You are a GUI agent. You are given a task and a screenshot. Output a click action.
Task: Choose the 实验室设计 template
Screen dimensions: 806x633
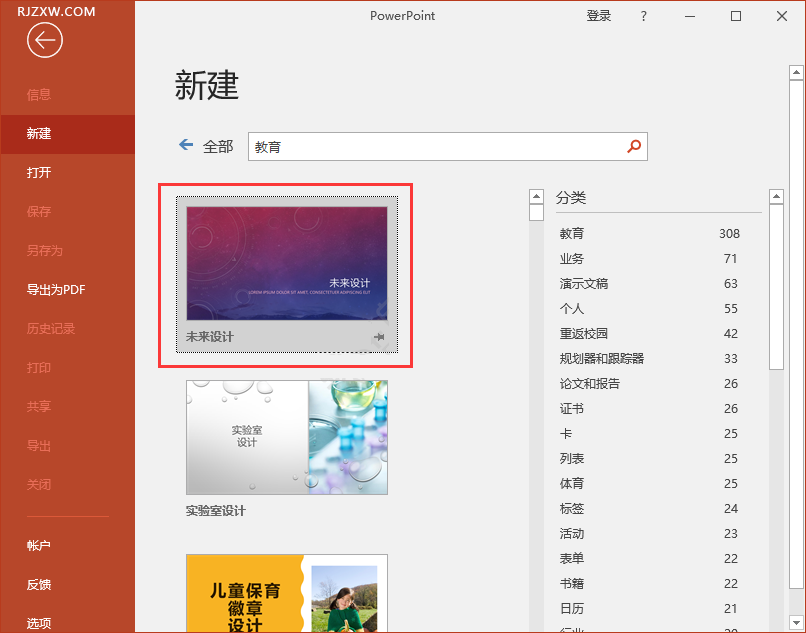(x=286, y=437)
